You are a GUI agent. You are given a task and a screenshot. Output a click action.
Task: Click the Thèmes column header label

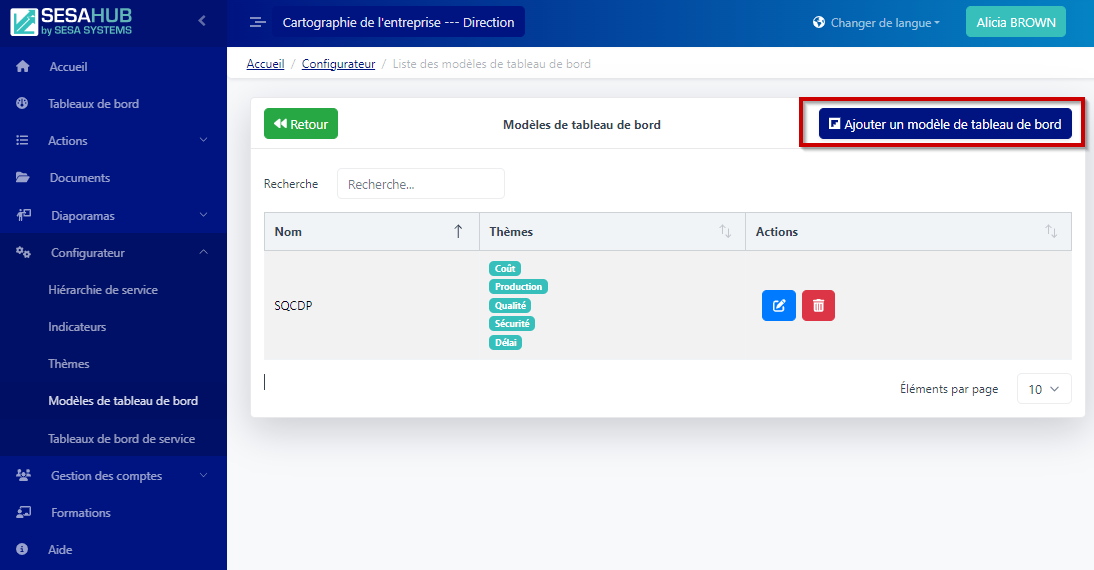tap(511, 232)
